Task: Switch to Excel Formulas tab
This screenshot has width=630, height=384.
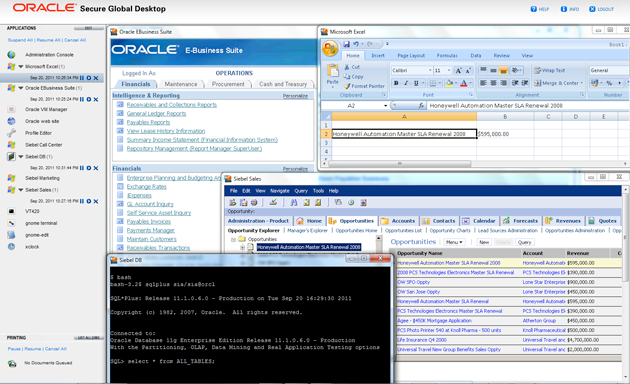Action: point(447,56)
